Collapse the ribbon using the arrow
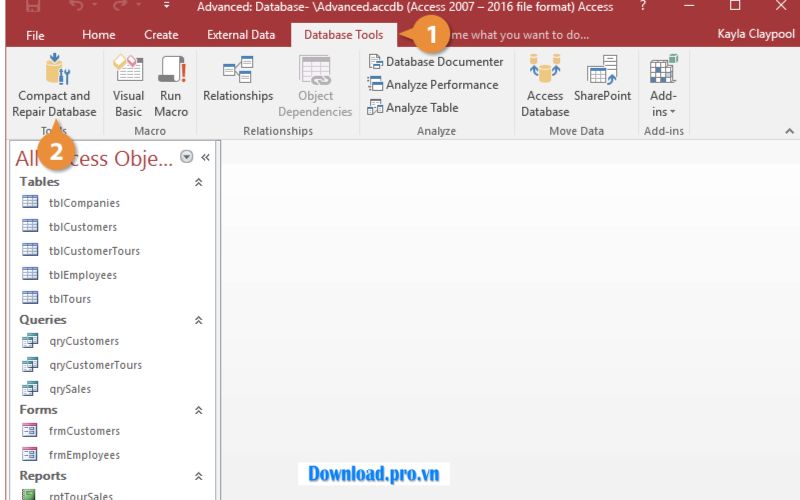Image resolution: width=800 pixels, height=500 pixels. [x=789, y=132]
